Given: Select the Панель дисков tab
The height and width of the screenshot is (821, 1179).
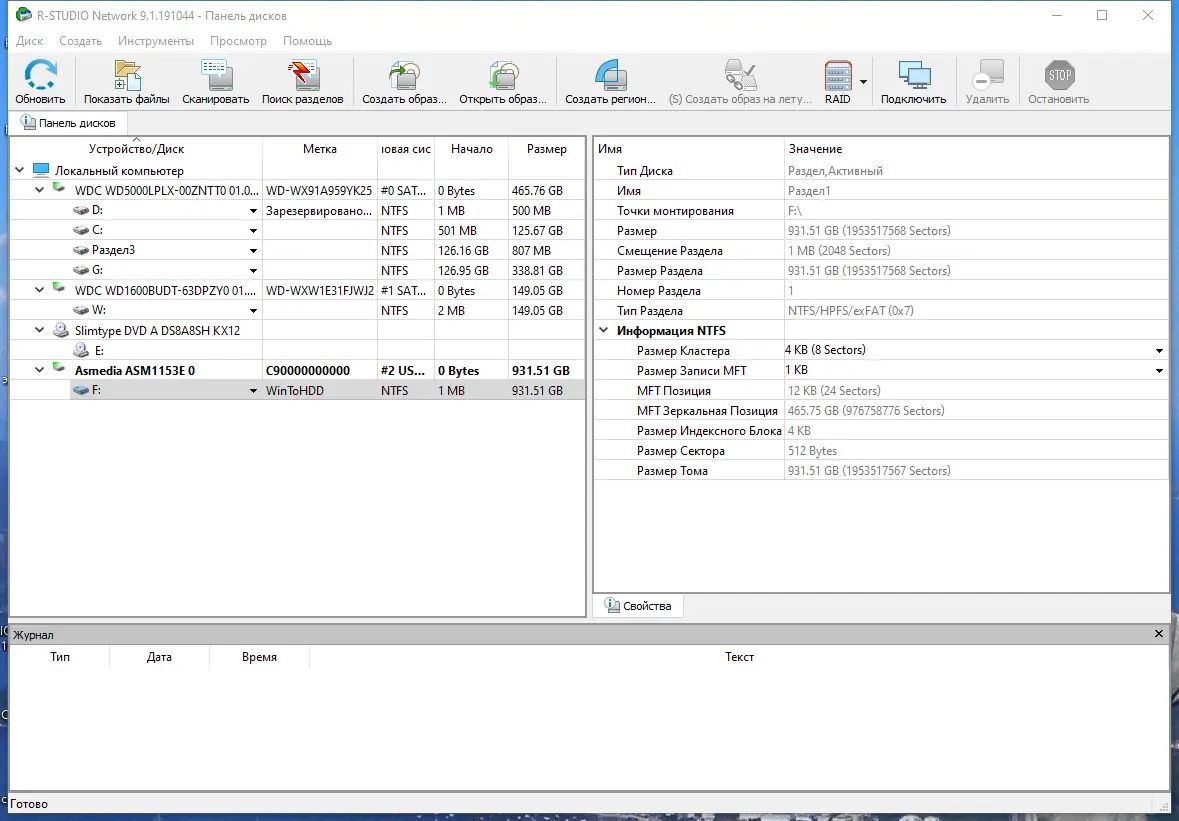Looking at the screenshot, I should tap(68, 123).
